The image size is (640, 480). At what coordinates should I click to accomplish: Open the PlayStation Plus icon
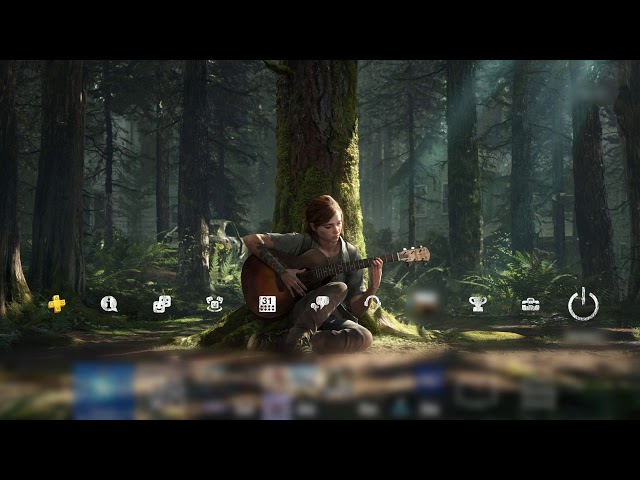(57, 304)
